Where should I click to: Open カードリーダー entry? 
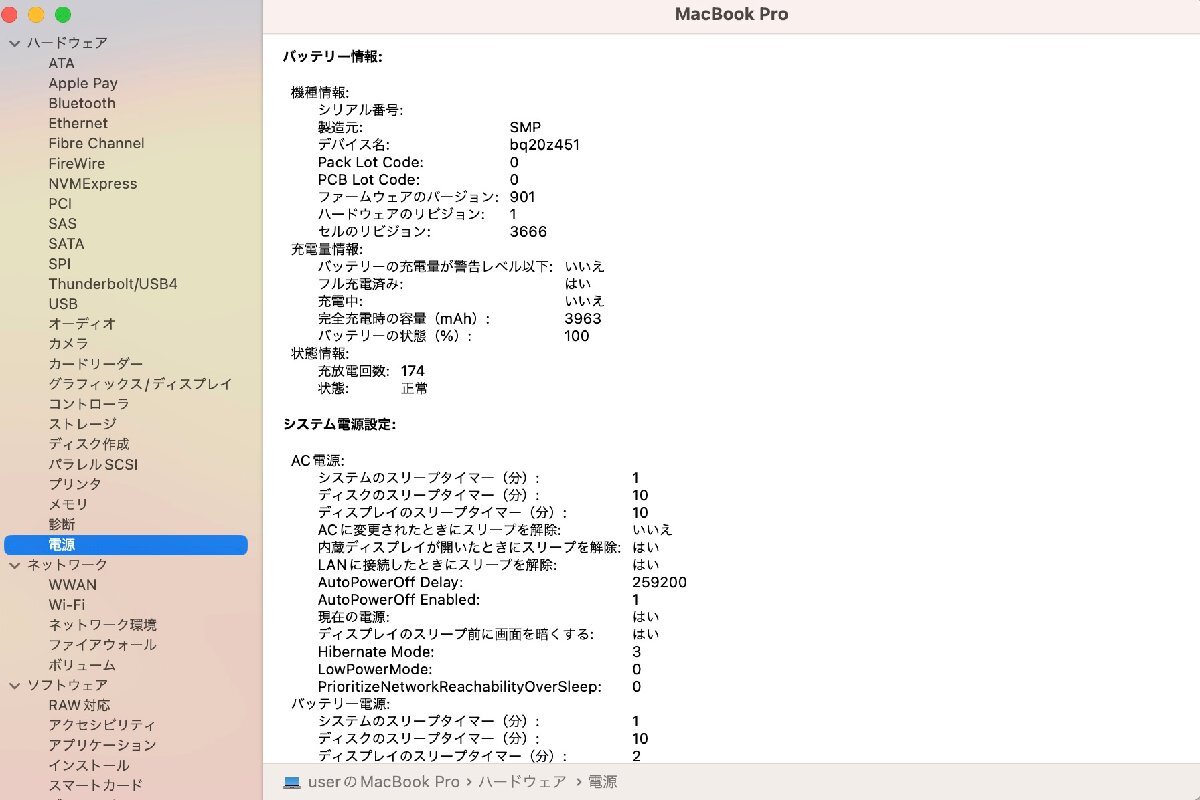[x=96, y=364]
